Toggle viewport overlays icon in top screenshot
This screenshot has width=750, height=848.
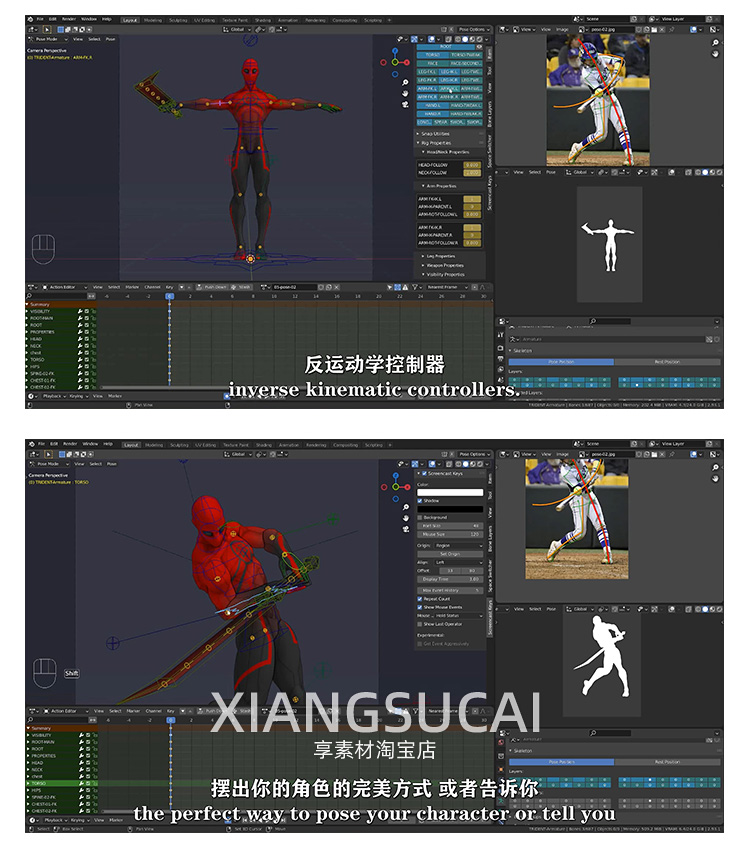(432, 39)
